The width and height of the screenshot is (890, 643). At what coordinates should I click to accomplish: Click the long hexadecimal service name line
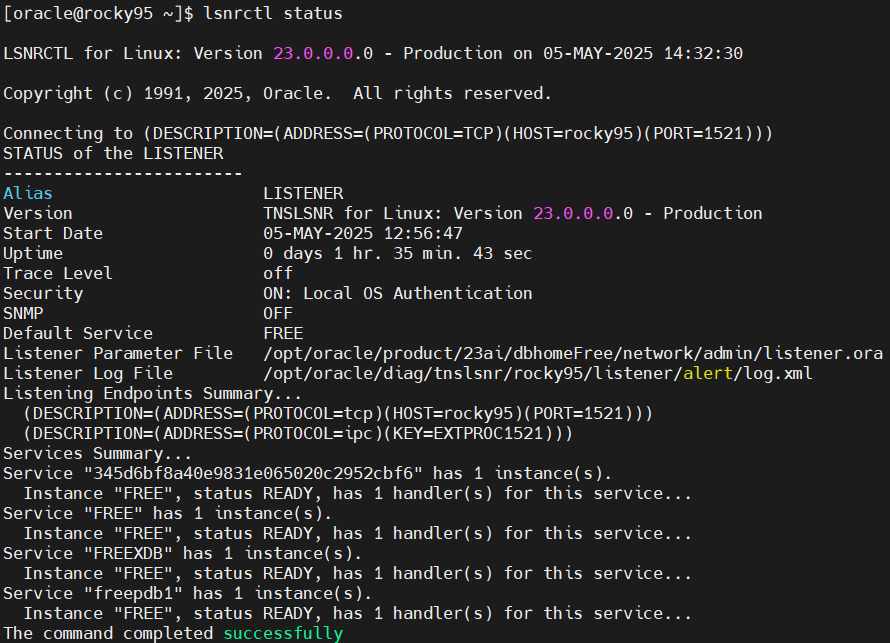point(307,473)
